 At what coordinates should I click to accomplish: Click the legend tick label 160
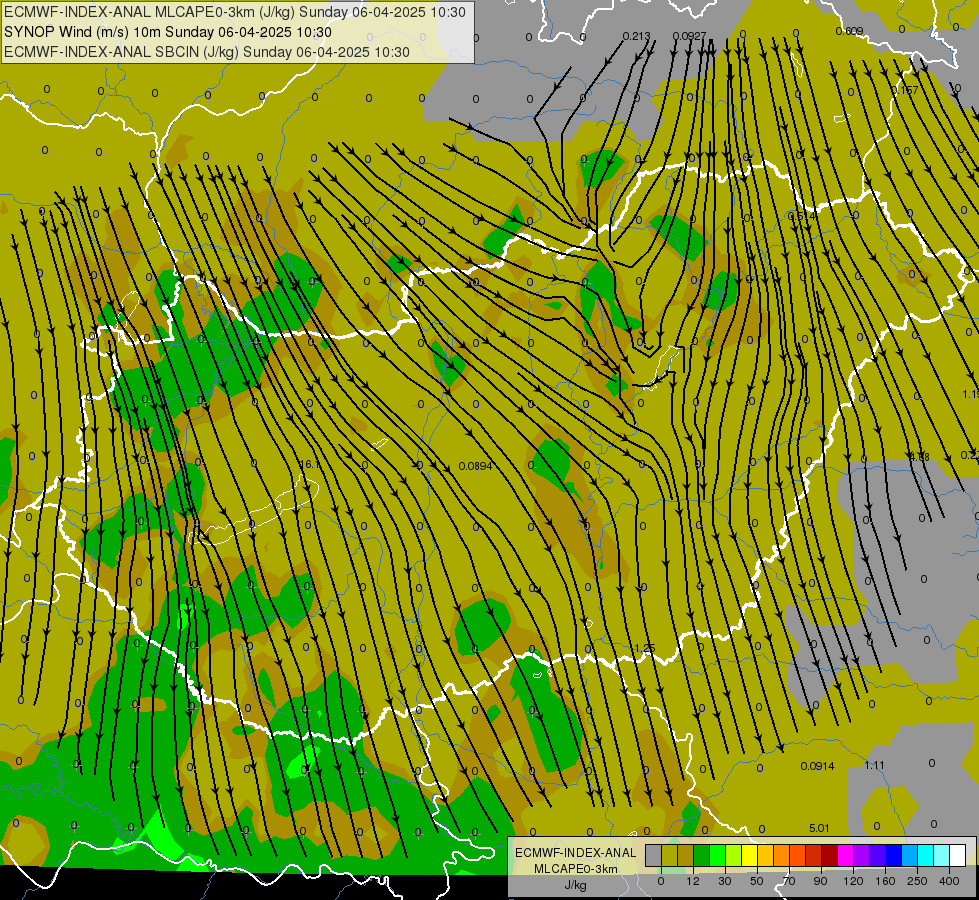click(x=885, y=881)
